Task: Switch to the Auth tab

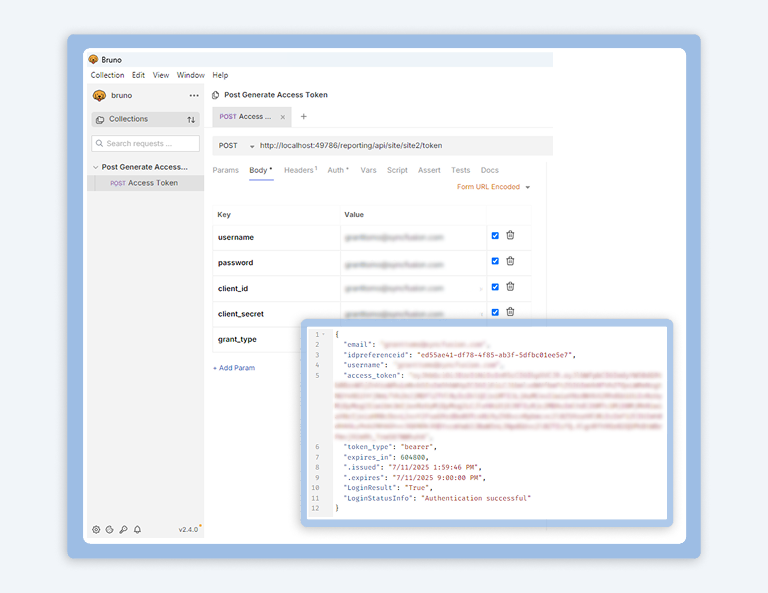Action: tap(338, 170)
